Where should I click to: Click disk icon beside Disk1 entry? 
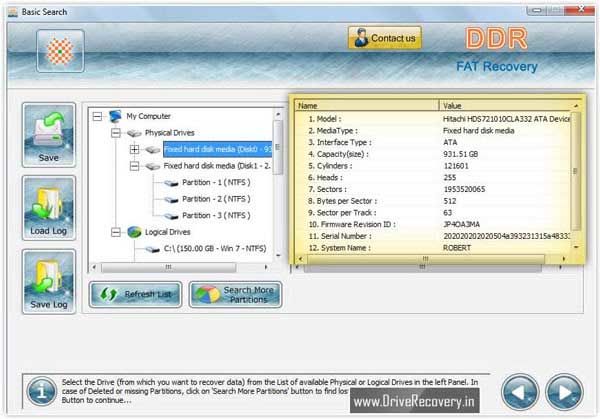(x=153, y=166)
